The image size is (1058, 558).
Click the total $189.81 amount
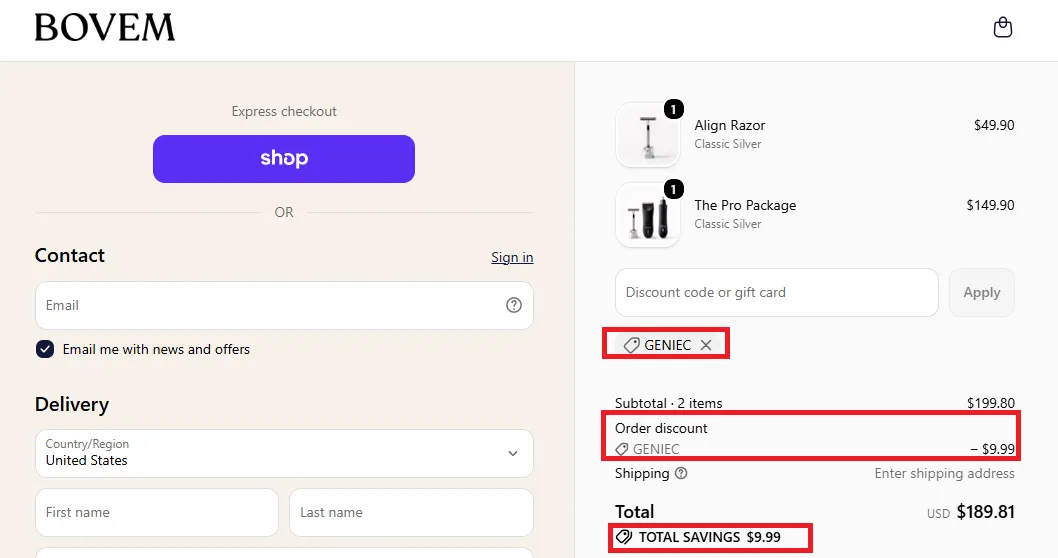coord(985,511)
